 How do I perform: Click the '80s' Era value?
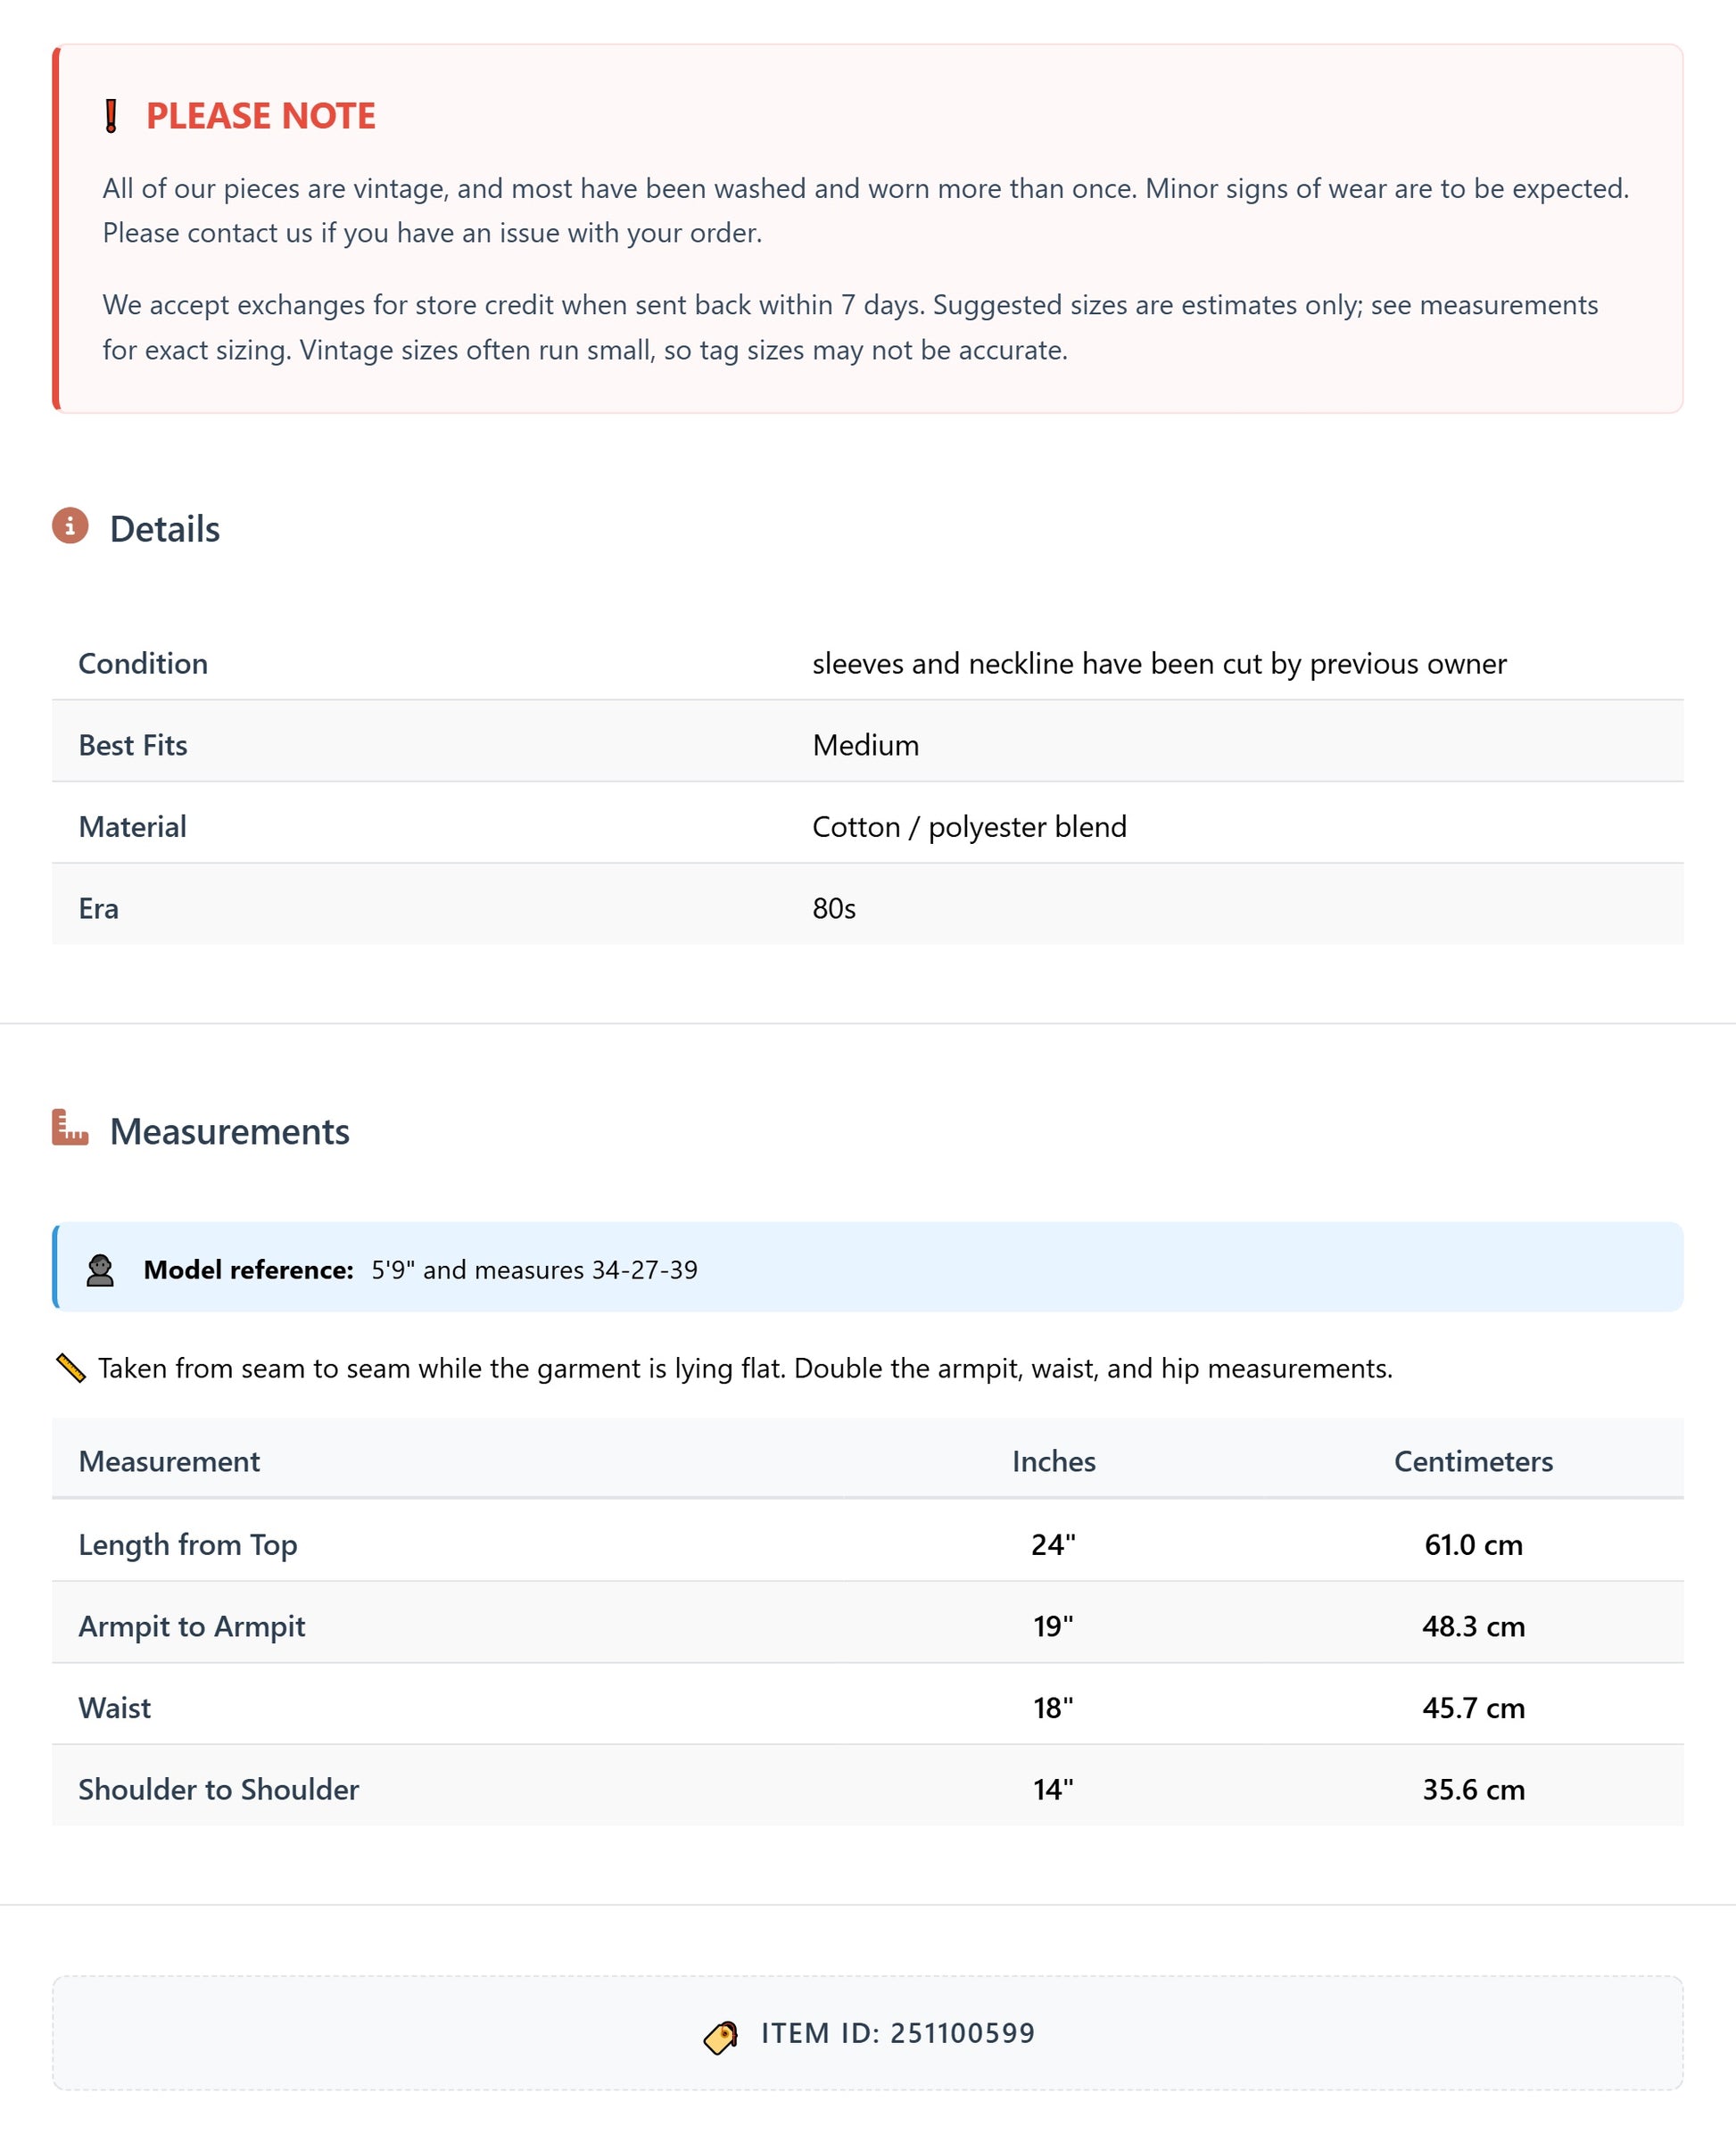[833, 908]
